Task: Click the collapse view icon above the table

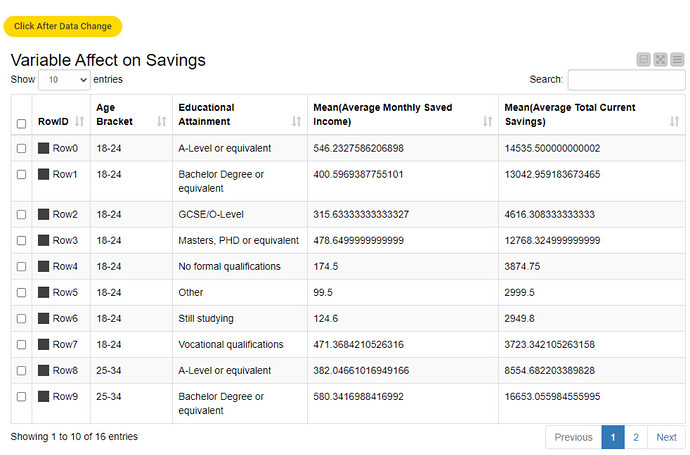Action: tap(643, 59)
